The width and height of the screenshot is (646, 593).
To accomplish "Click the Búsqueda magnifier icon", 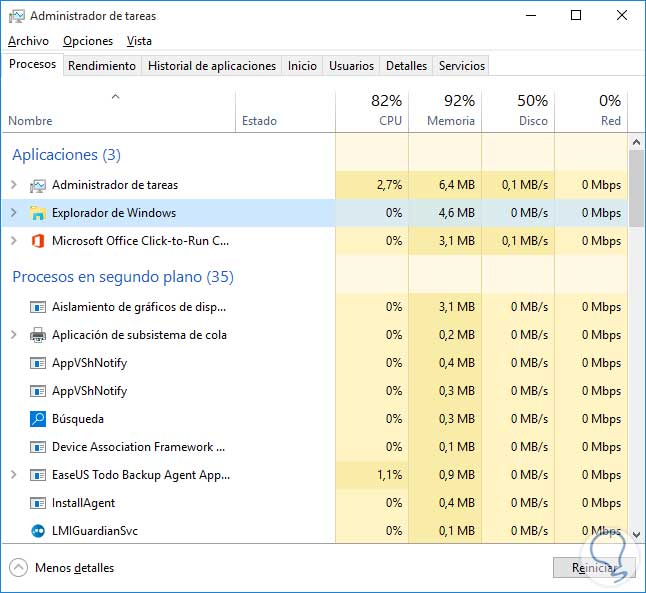I will [x=38, y=419].
